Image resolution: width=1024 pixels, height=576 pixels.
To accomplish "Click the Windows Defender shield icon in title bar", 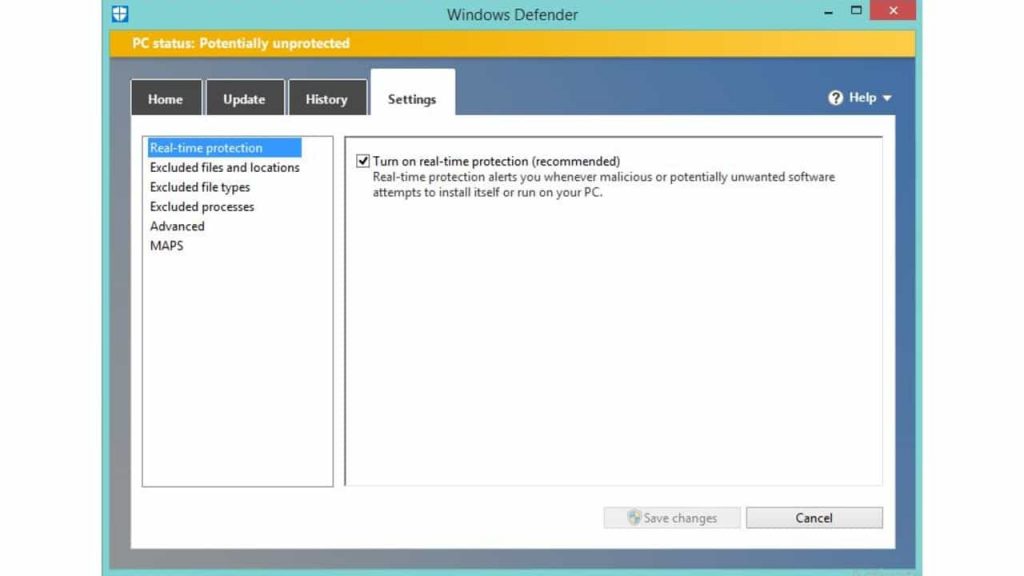I will click(x=120, y=14).
